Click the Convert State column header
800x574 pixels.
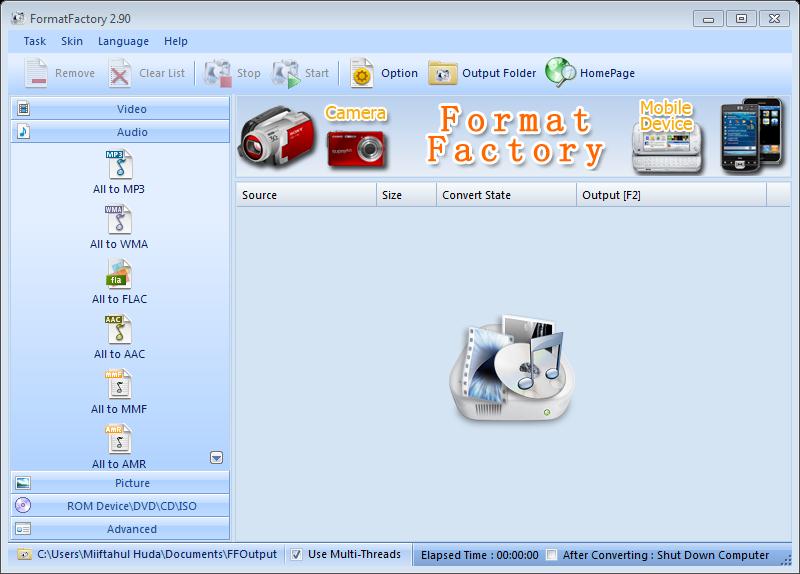[x=507, y=195]
